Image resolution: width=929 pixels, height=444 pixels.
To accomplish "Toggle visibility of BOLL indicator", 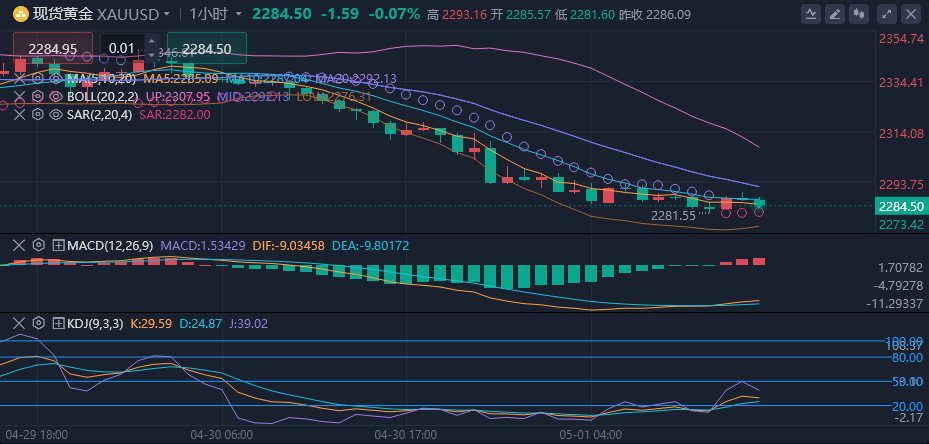I will tap(56, 97).
